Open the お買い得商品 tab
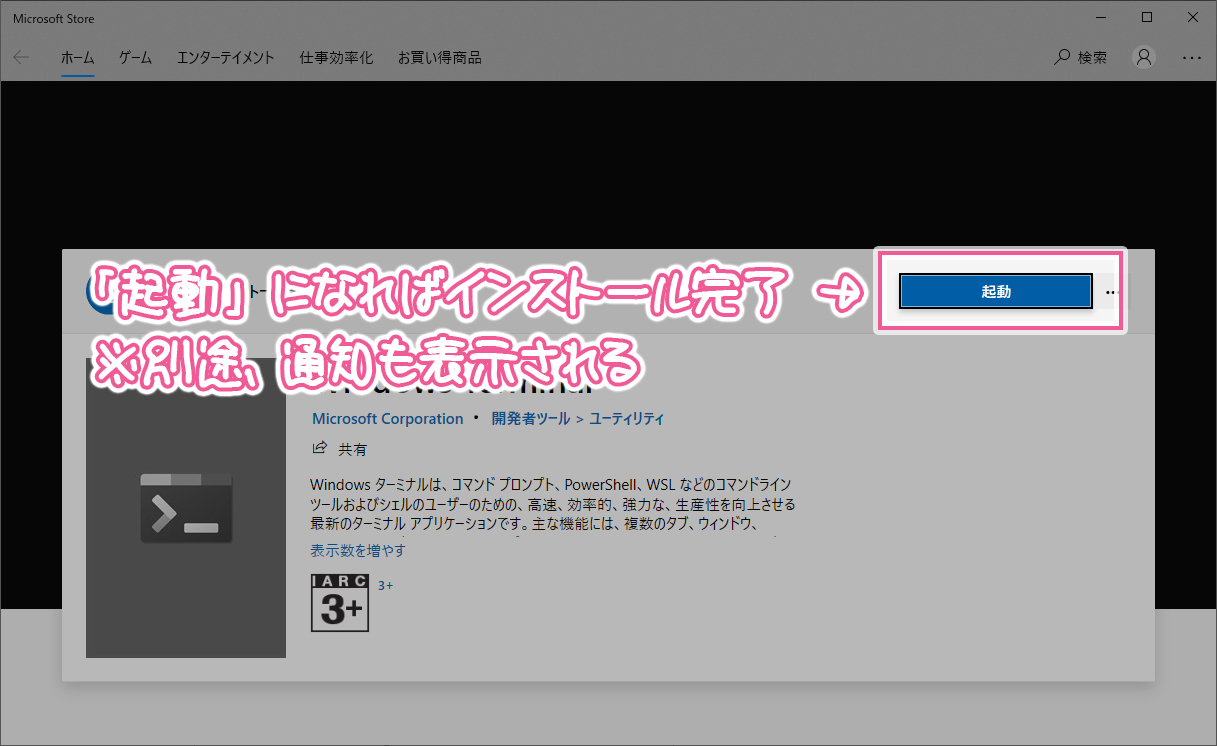 [x=439, y=58]
